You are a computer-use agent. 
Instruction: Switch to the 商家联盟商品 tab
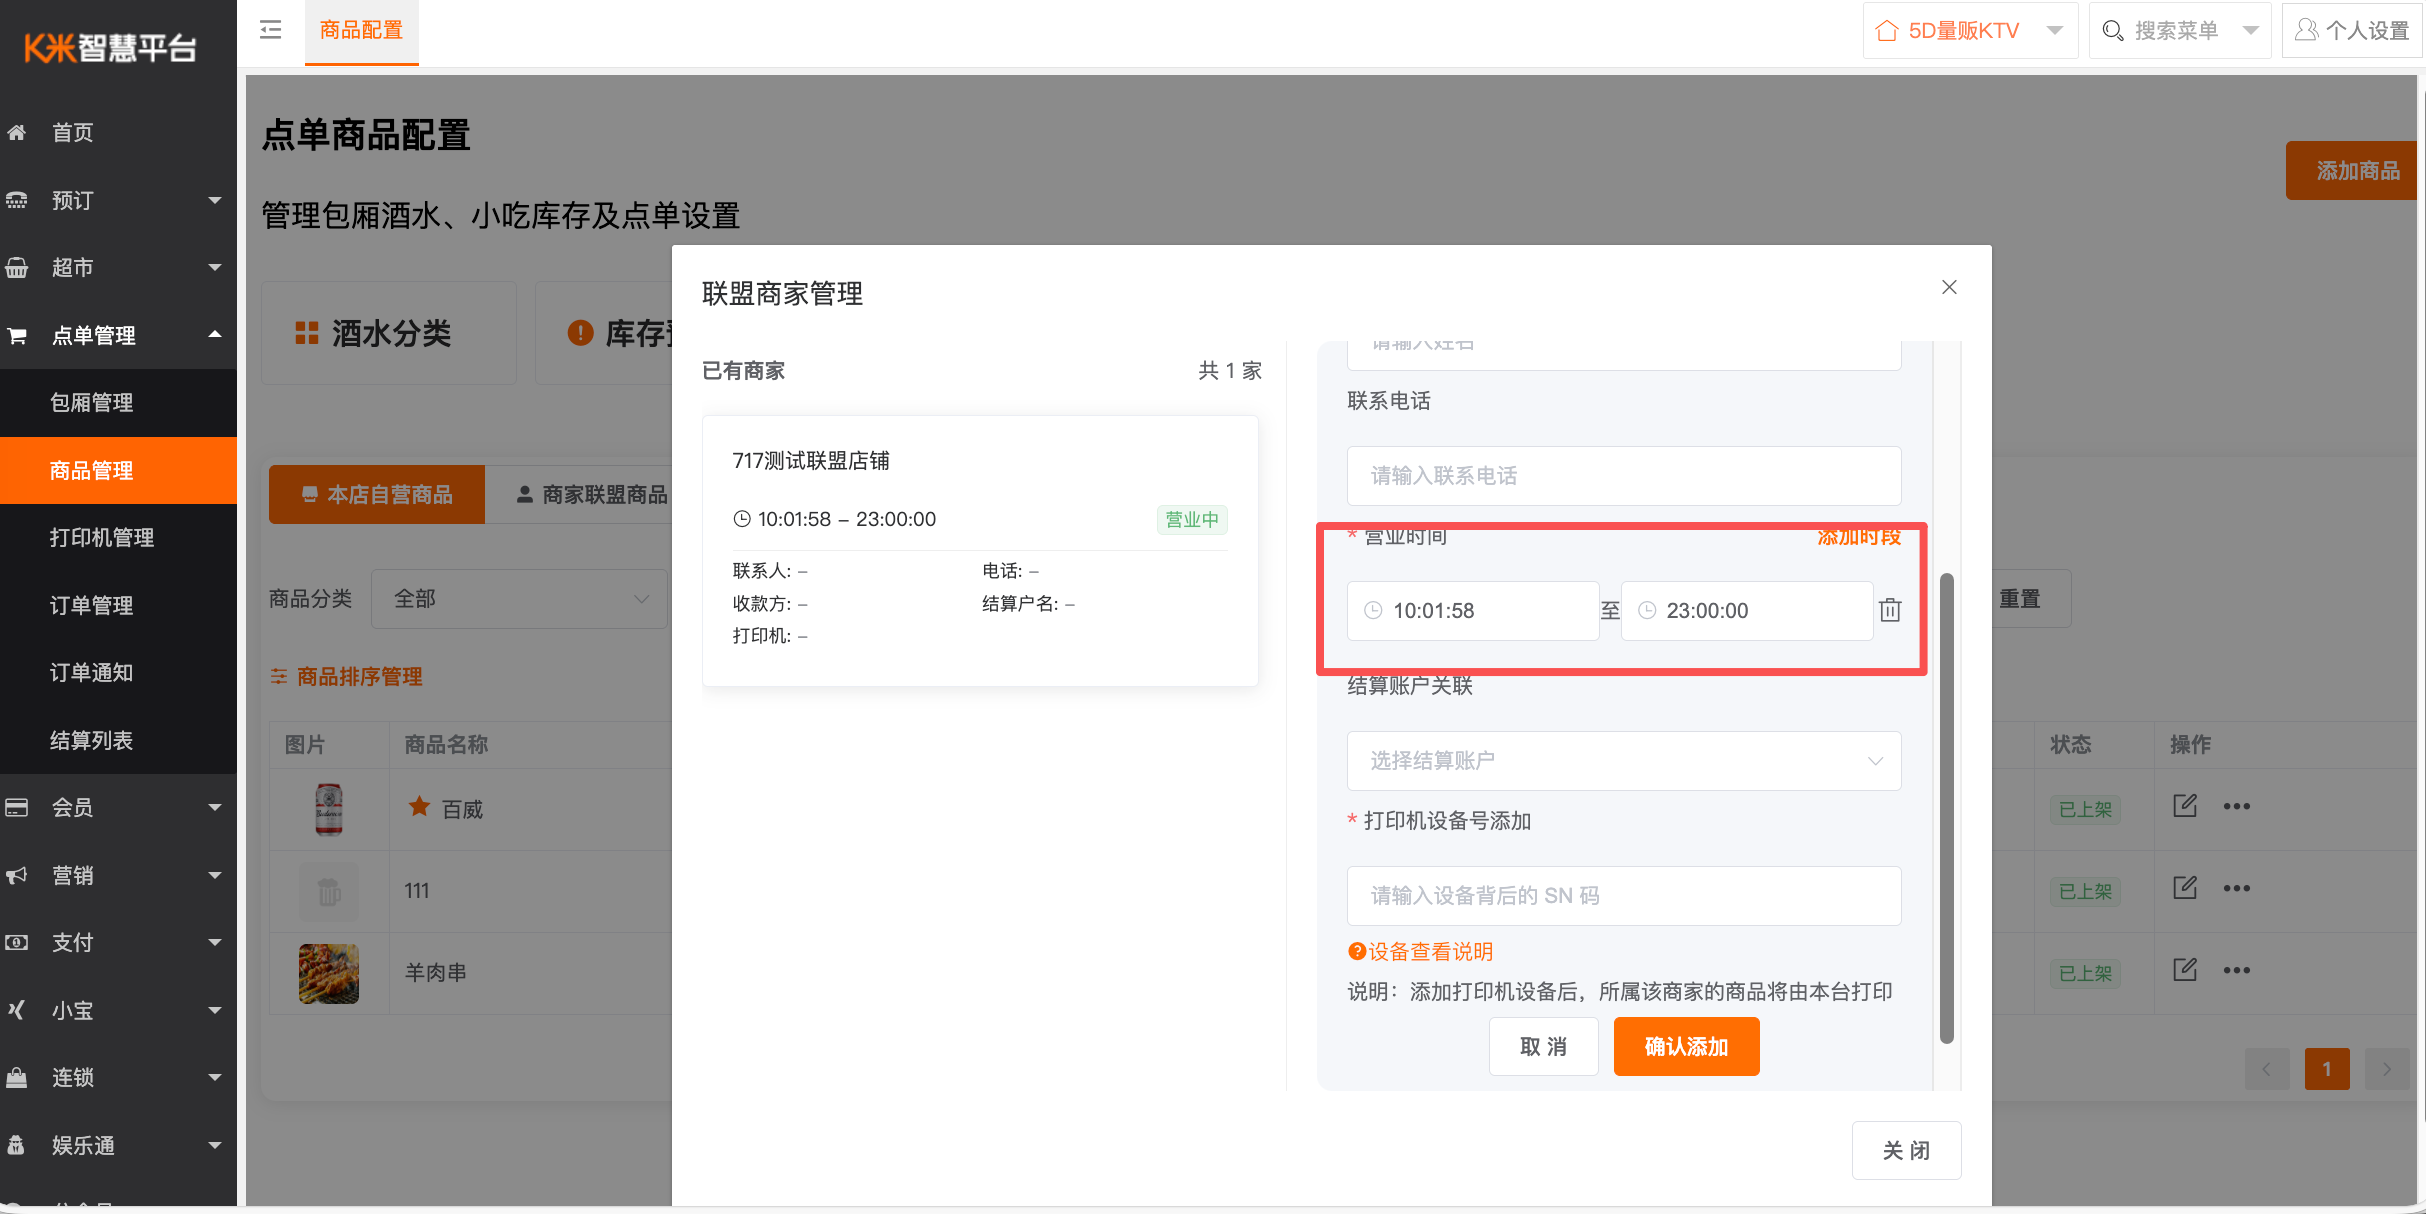[605, 493]
